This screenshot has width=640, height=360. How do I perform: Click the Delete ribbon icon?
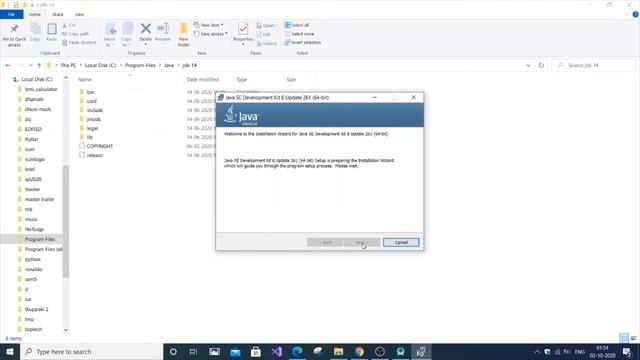coord(145,33)
